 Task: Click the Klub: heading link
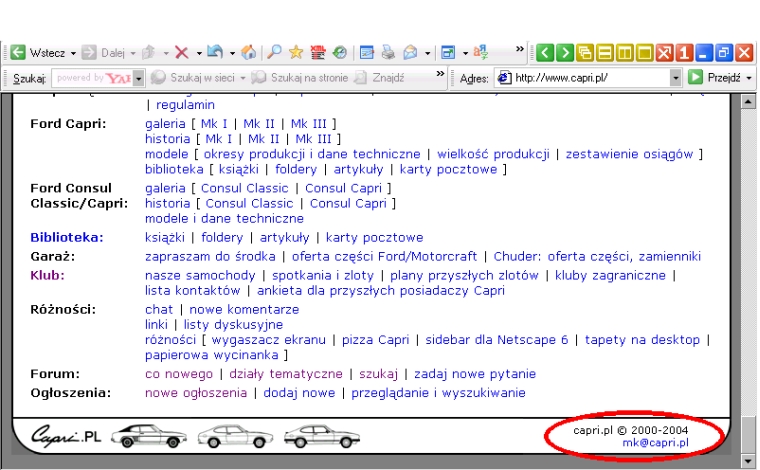click(x=48, y=275)
